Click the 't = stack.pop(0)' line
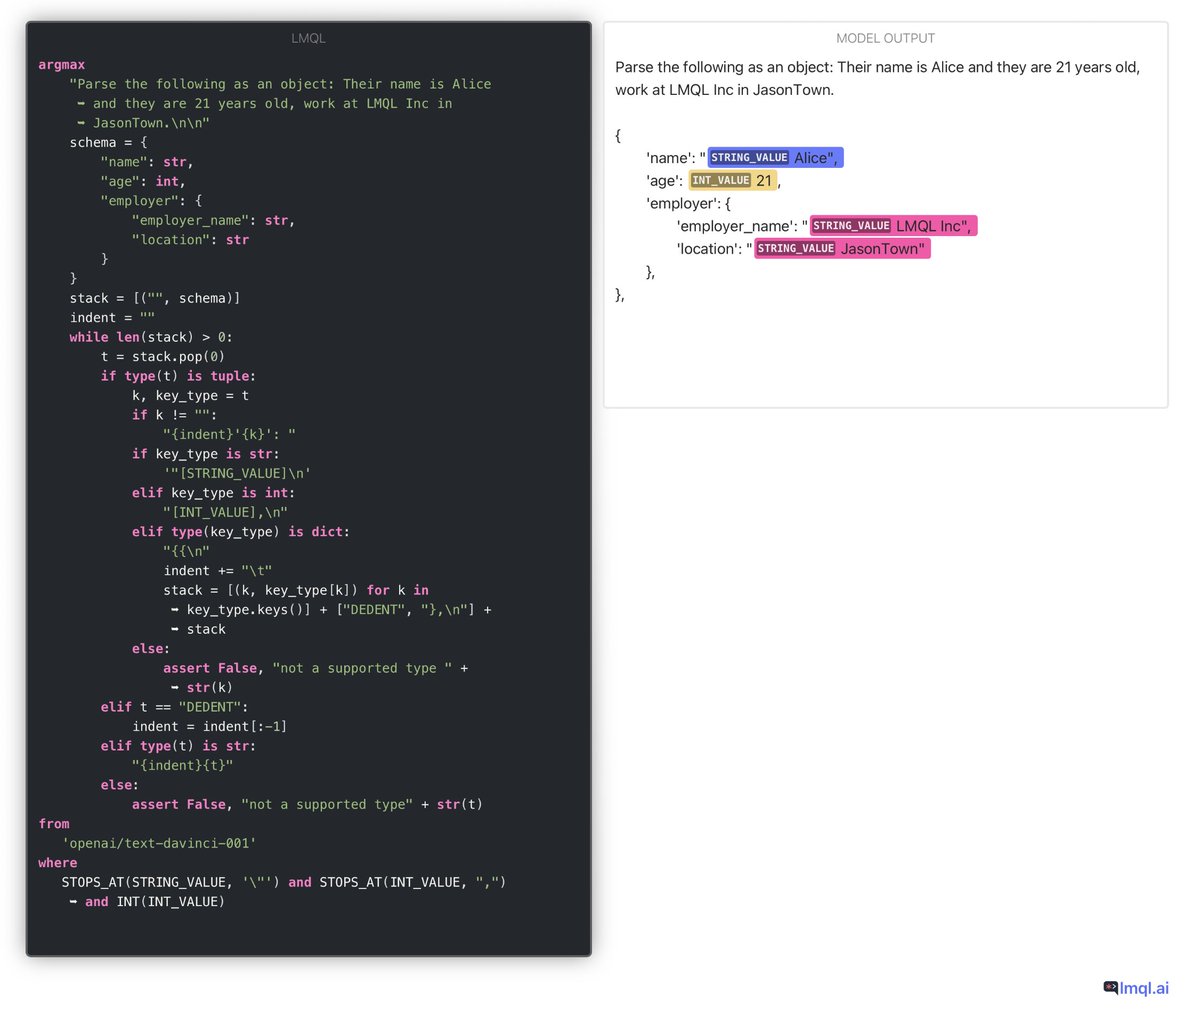Screen dimensions: 1200x1018 coord(163,356)
